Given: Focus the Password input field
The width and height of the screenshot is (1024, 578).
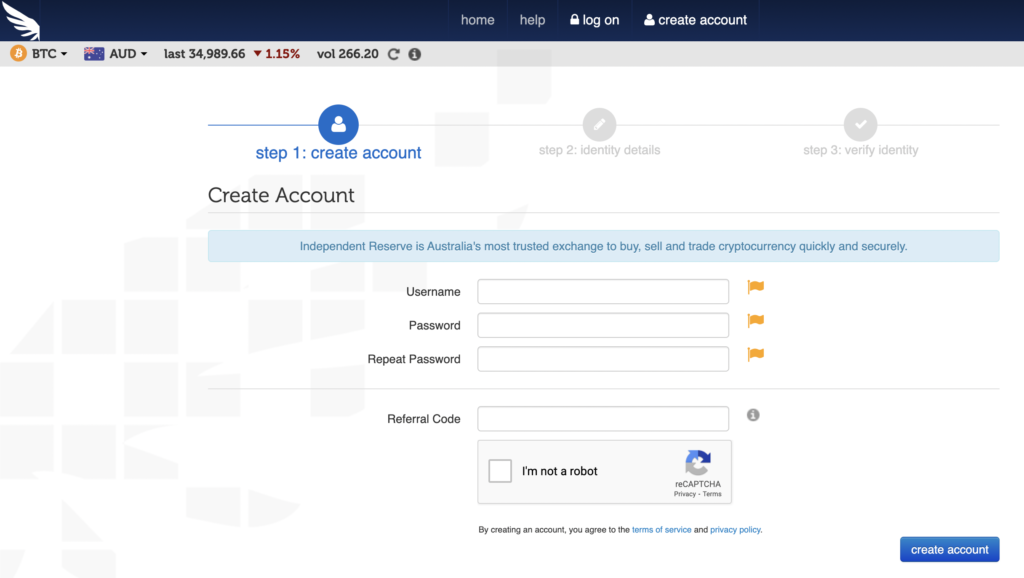Looking at the screenshot, I should pos(603,325).
